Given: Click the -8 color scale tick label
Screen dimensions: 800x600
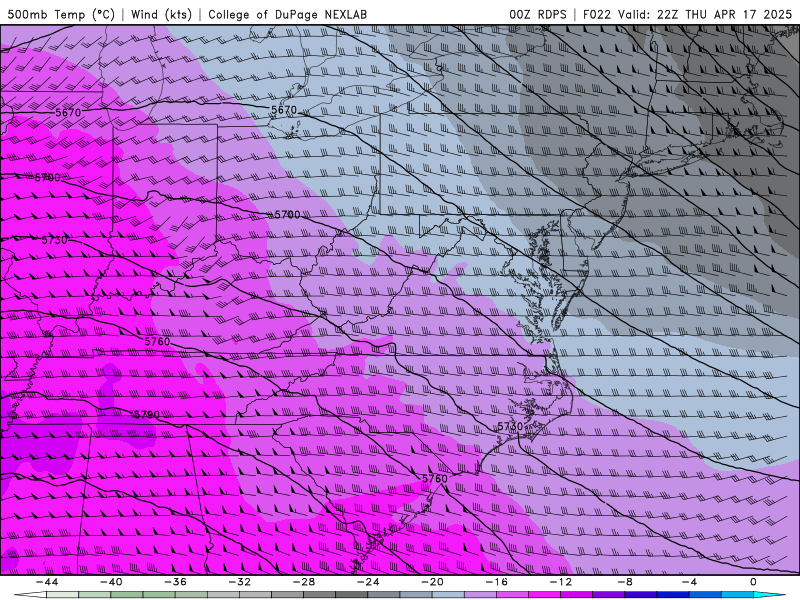Looking at the screenshot, I should point(625,582).
